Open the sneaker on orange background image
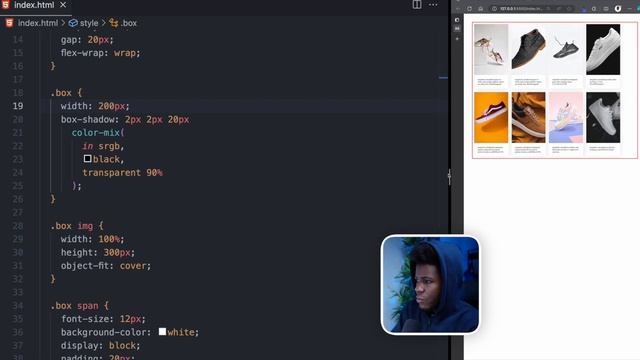This screenshot has width=640, height=360. click(x=491, y=118)
